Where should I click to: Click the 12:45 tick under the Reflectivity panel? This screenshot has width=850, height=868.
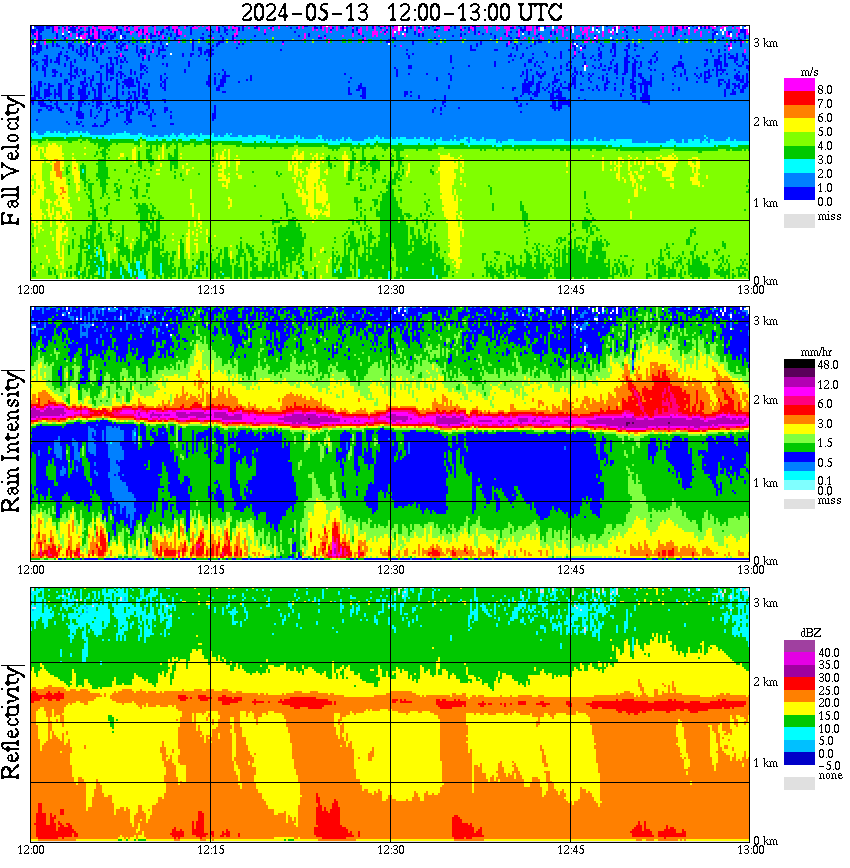click(571, 850)
